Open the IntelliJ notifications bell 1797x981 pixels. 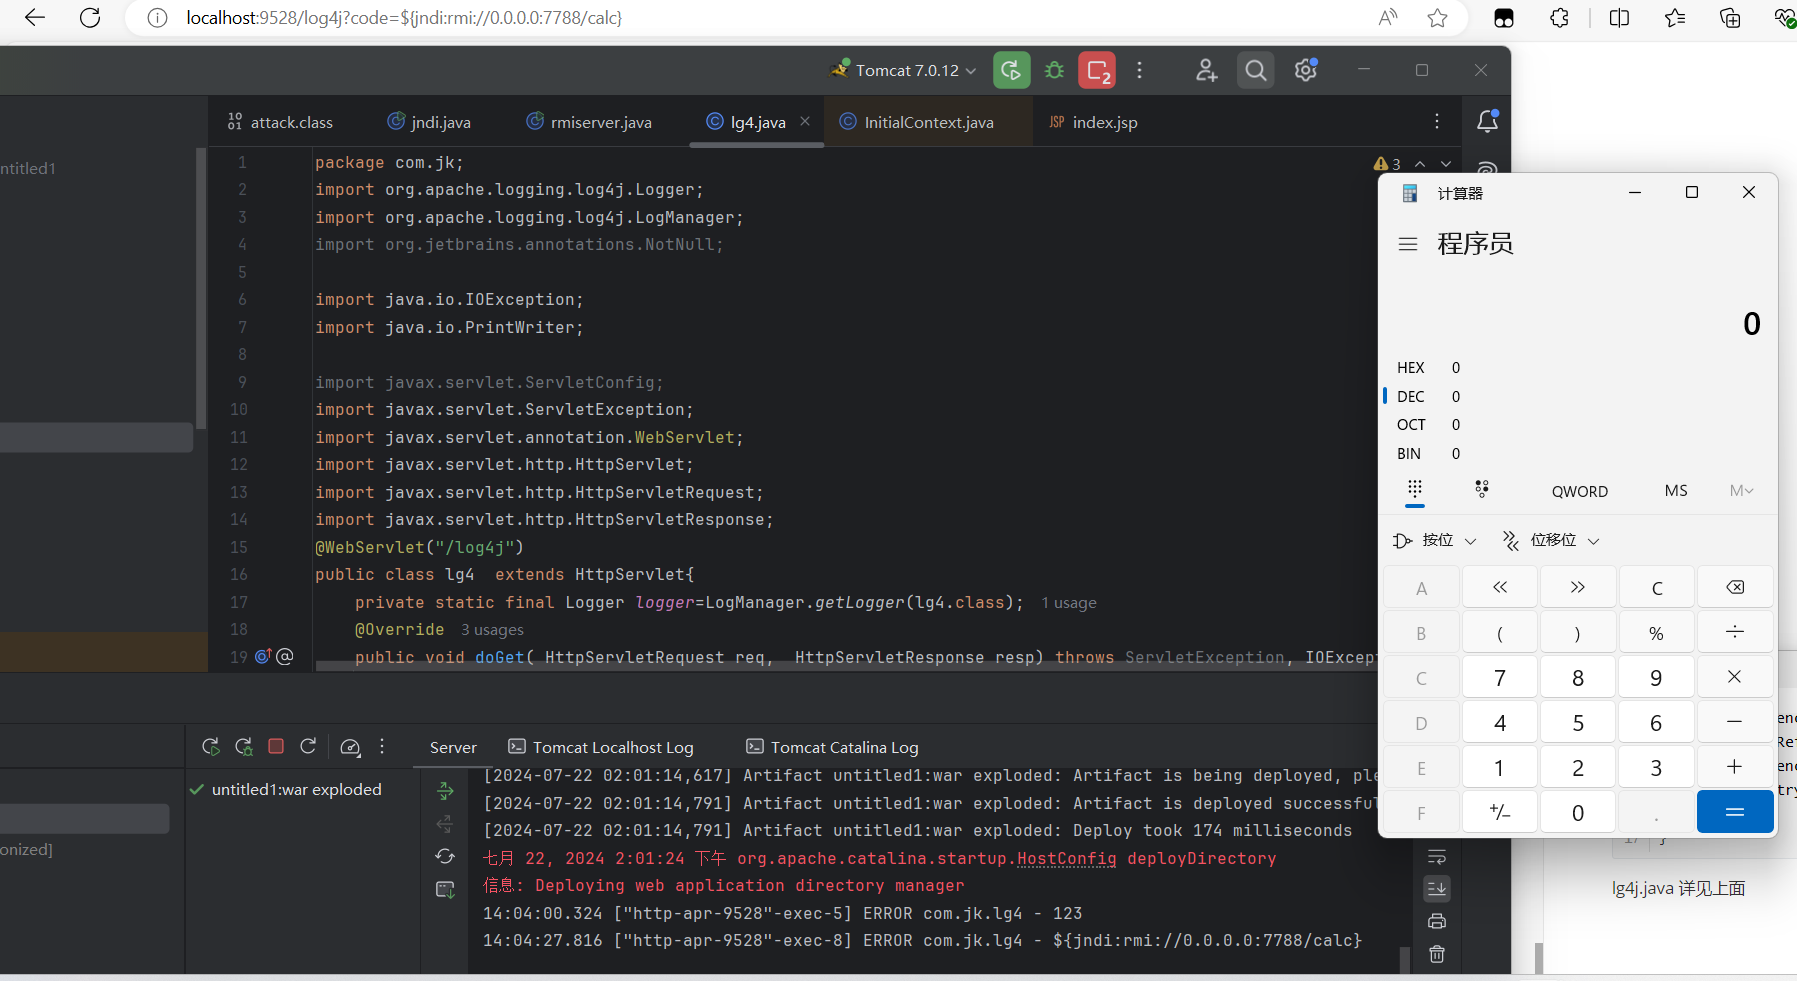pos(1487,121)
